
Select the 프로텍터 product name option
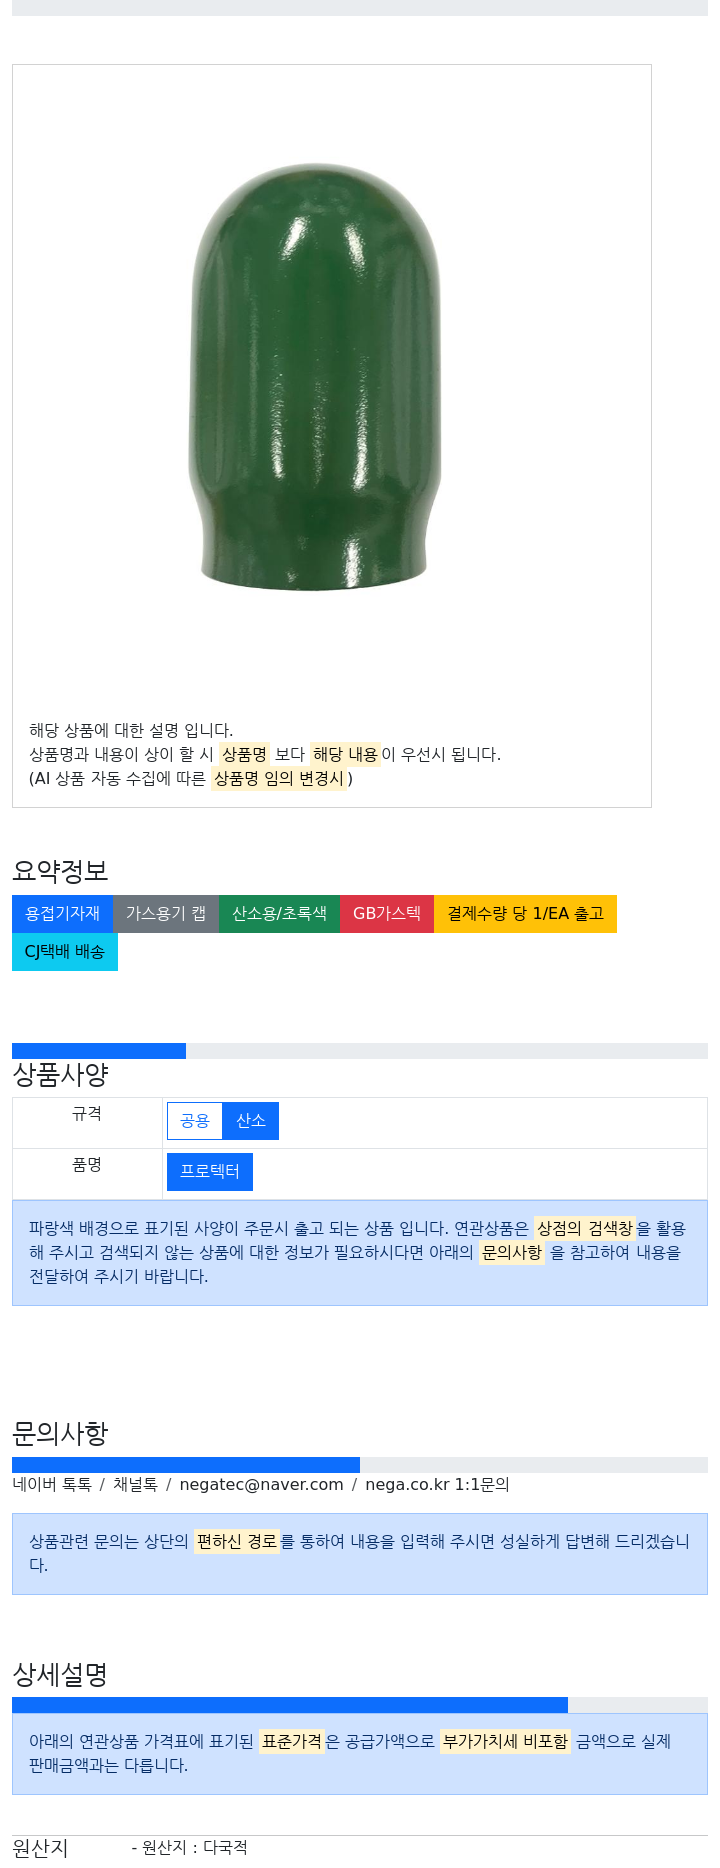pyautogui.click(x=210, y=1172)
